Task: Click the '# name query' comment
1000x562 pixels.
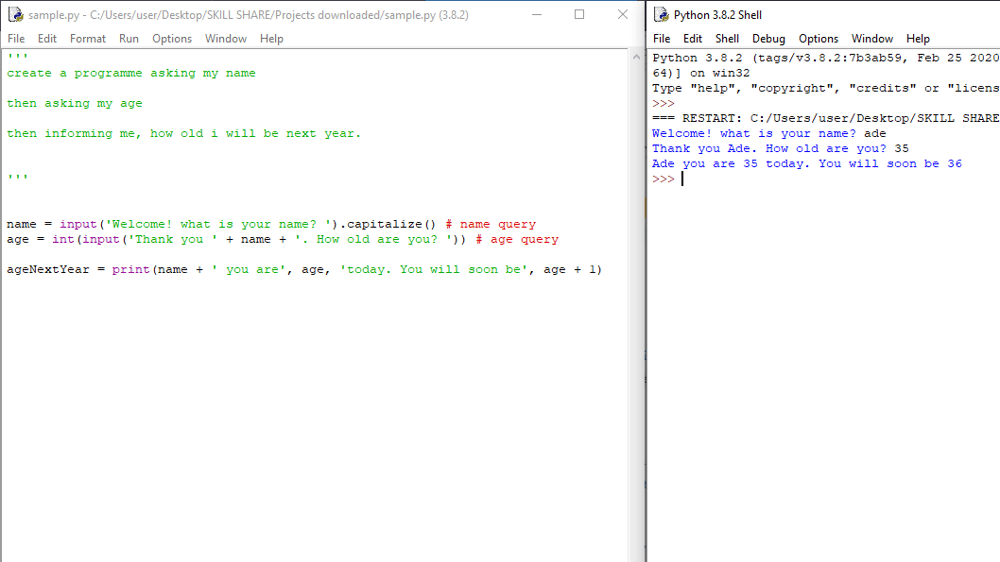Action: [x=490, y=225]
